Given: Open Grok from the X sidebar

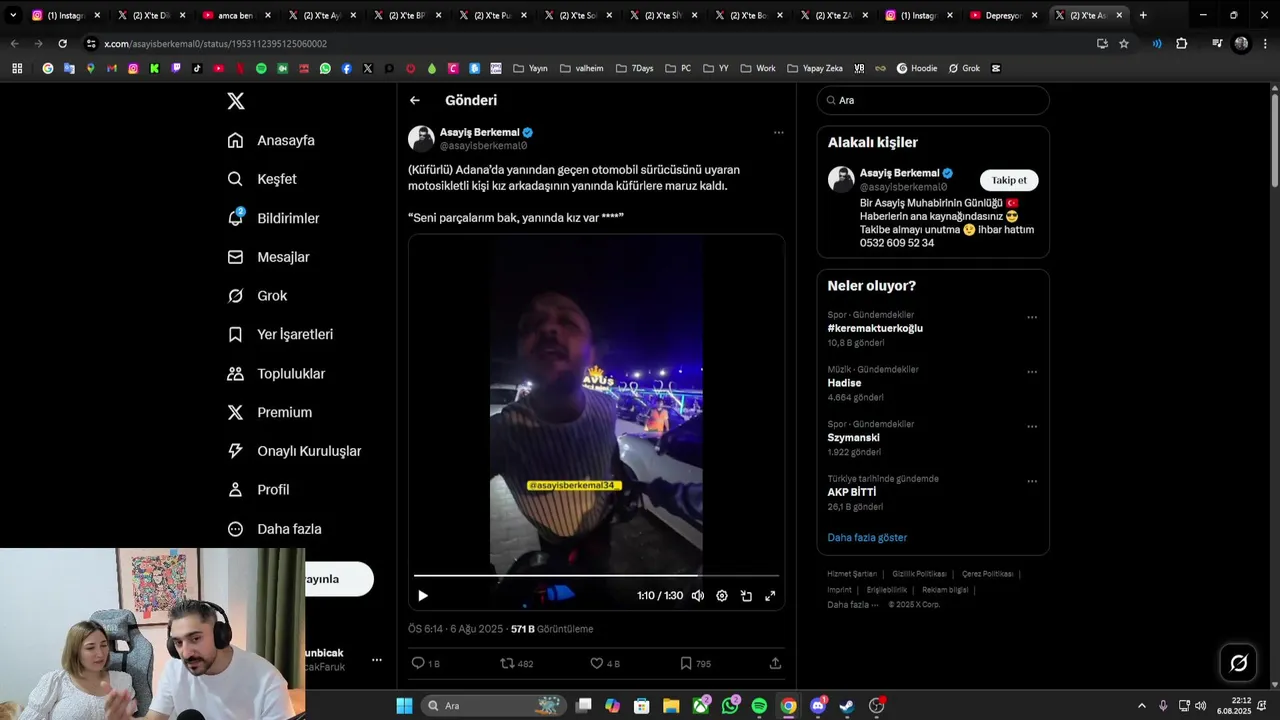Looking at the screenshot, I should click(x=257, y=296).
